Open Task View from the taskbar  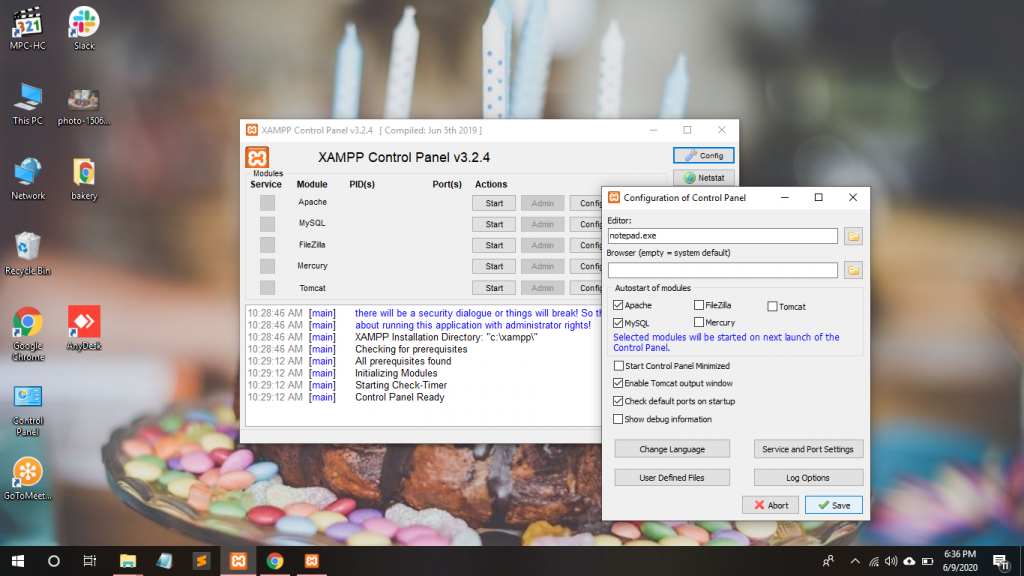click(x=89, y=561)
